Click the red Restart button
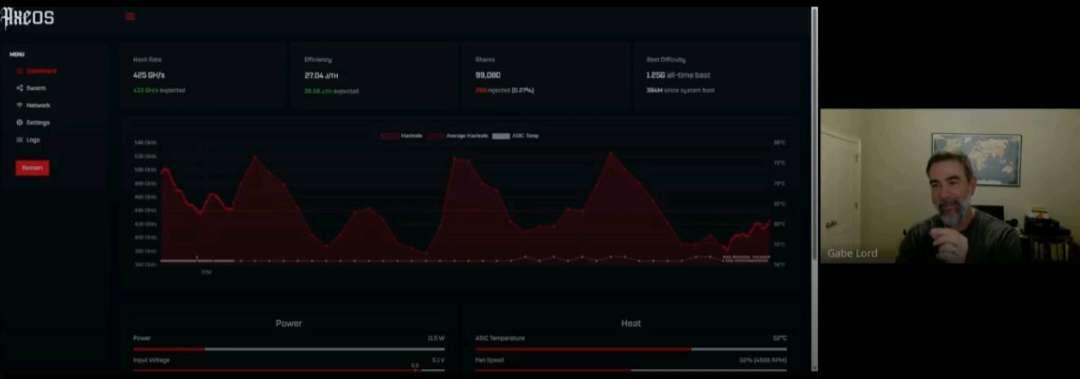 (x=32, y=167)
